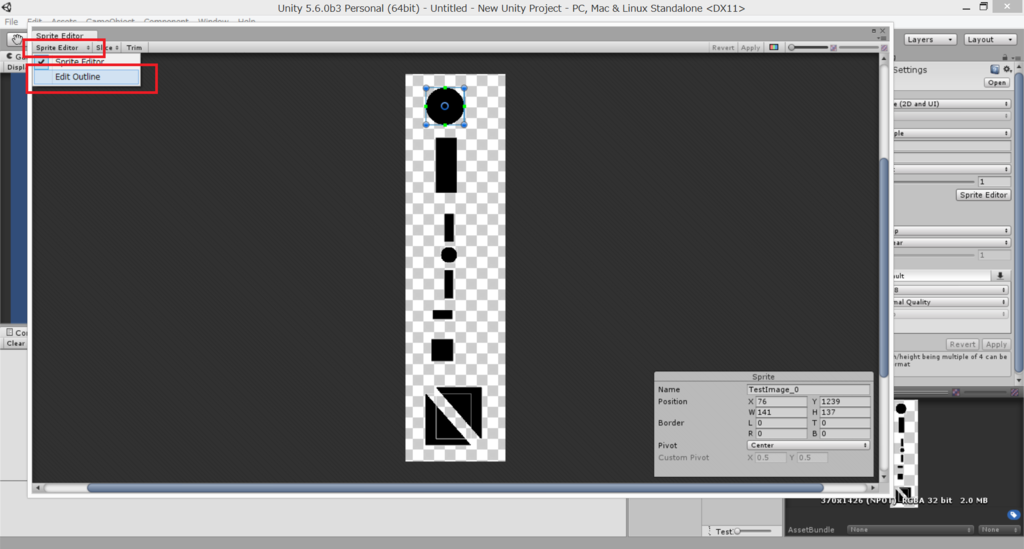Click Revert in the Sprite Editor toolbar
The width and height of the screenshot is (1024, 549).
coord(723,48)
